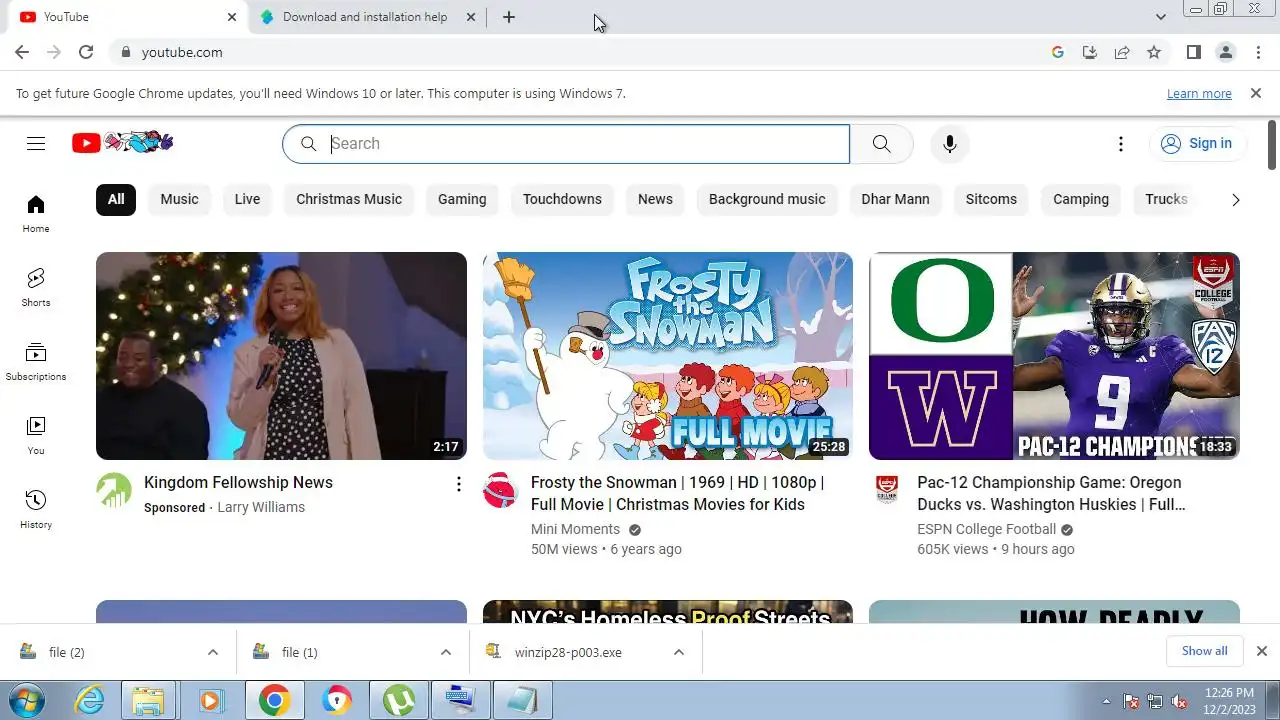Click the Kingdom Fellowship News advertiser avatar
Viewport: 1280px width, 720px height.
(x=114, y=490)
